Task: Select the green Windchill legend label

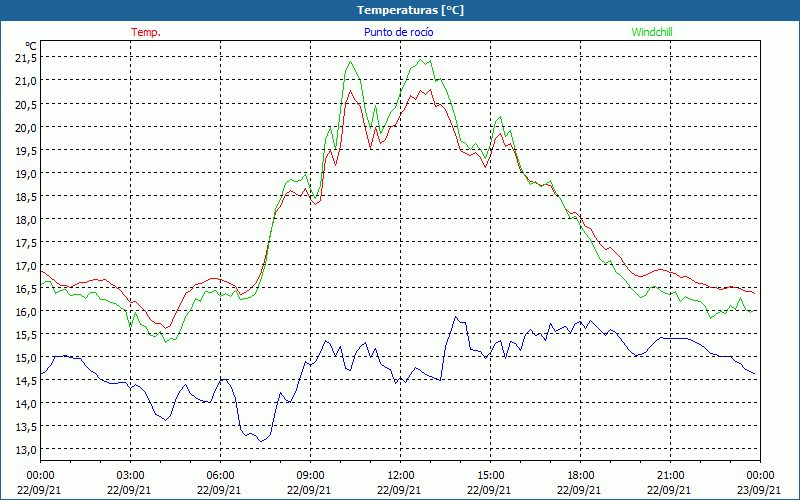Action: tap(652, 32)
